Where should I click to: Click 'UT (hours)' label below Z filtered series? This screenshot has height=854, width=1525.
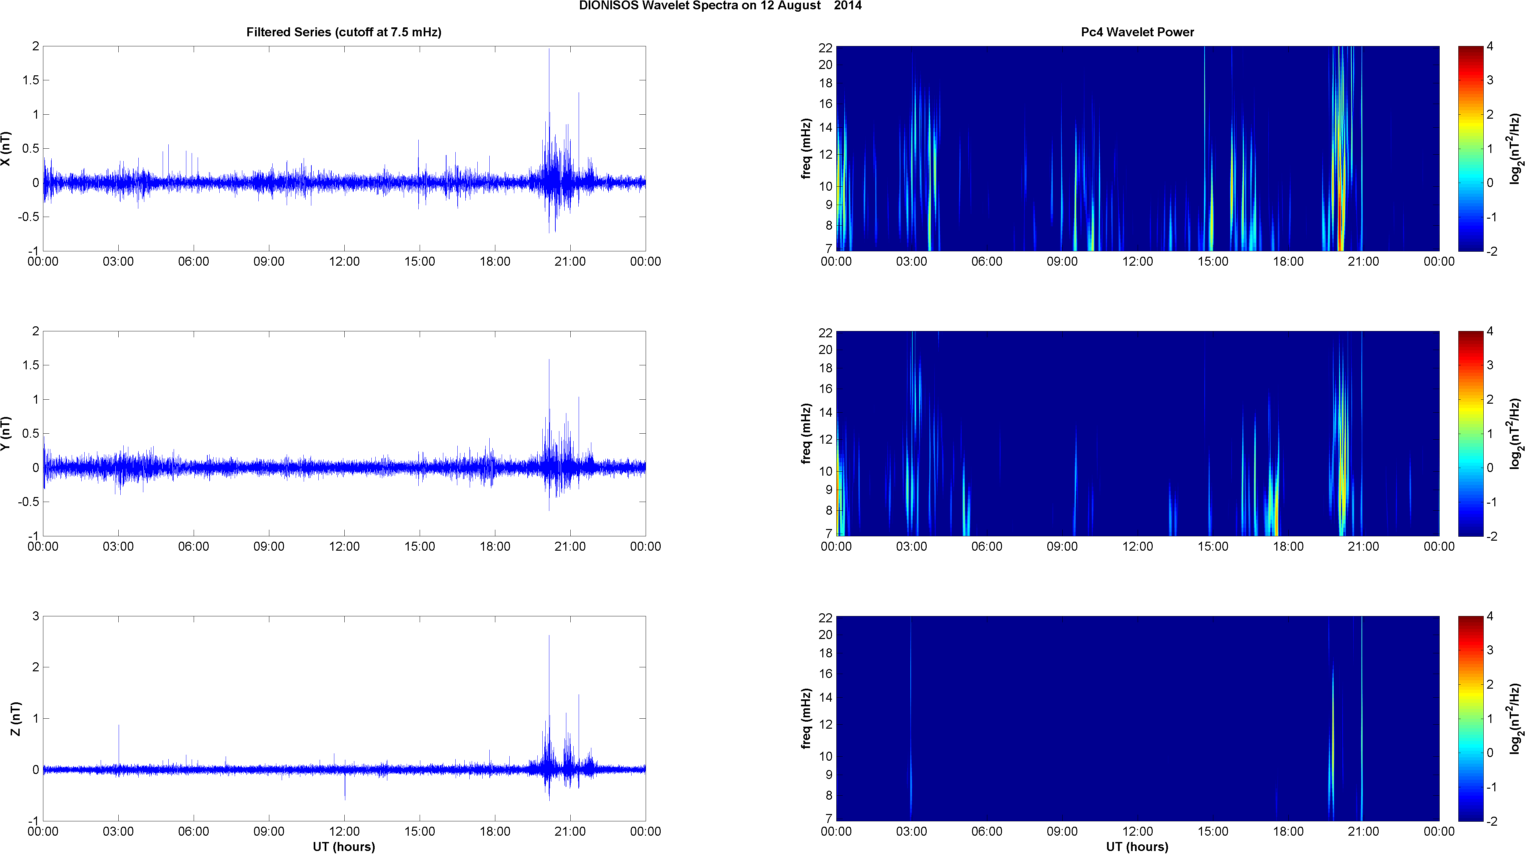coord(344,846)
